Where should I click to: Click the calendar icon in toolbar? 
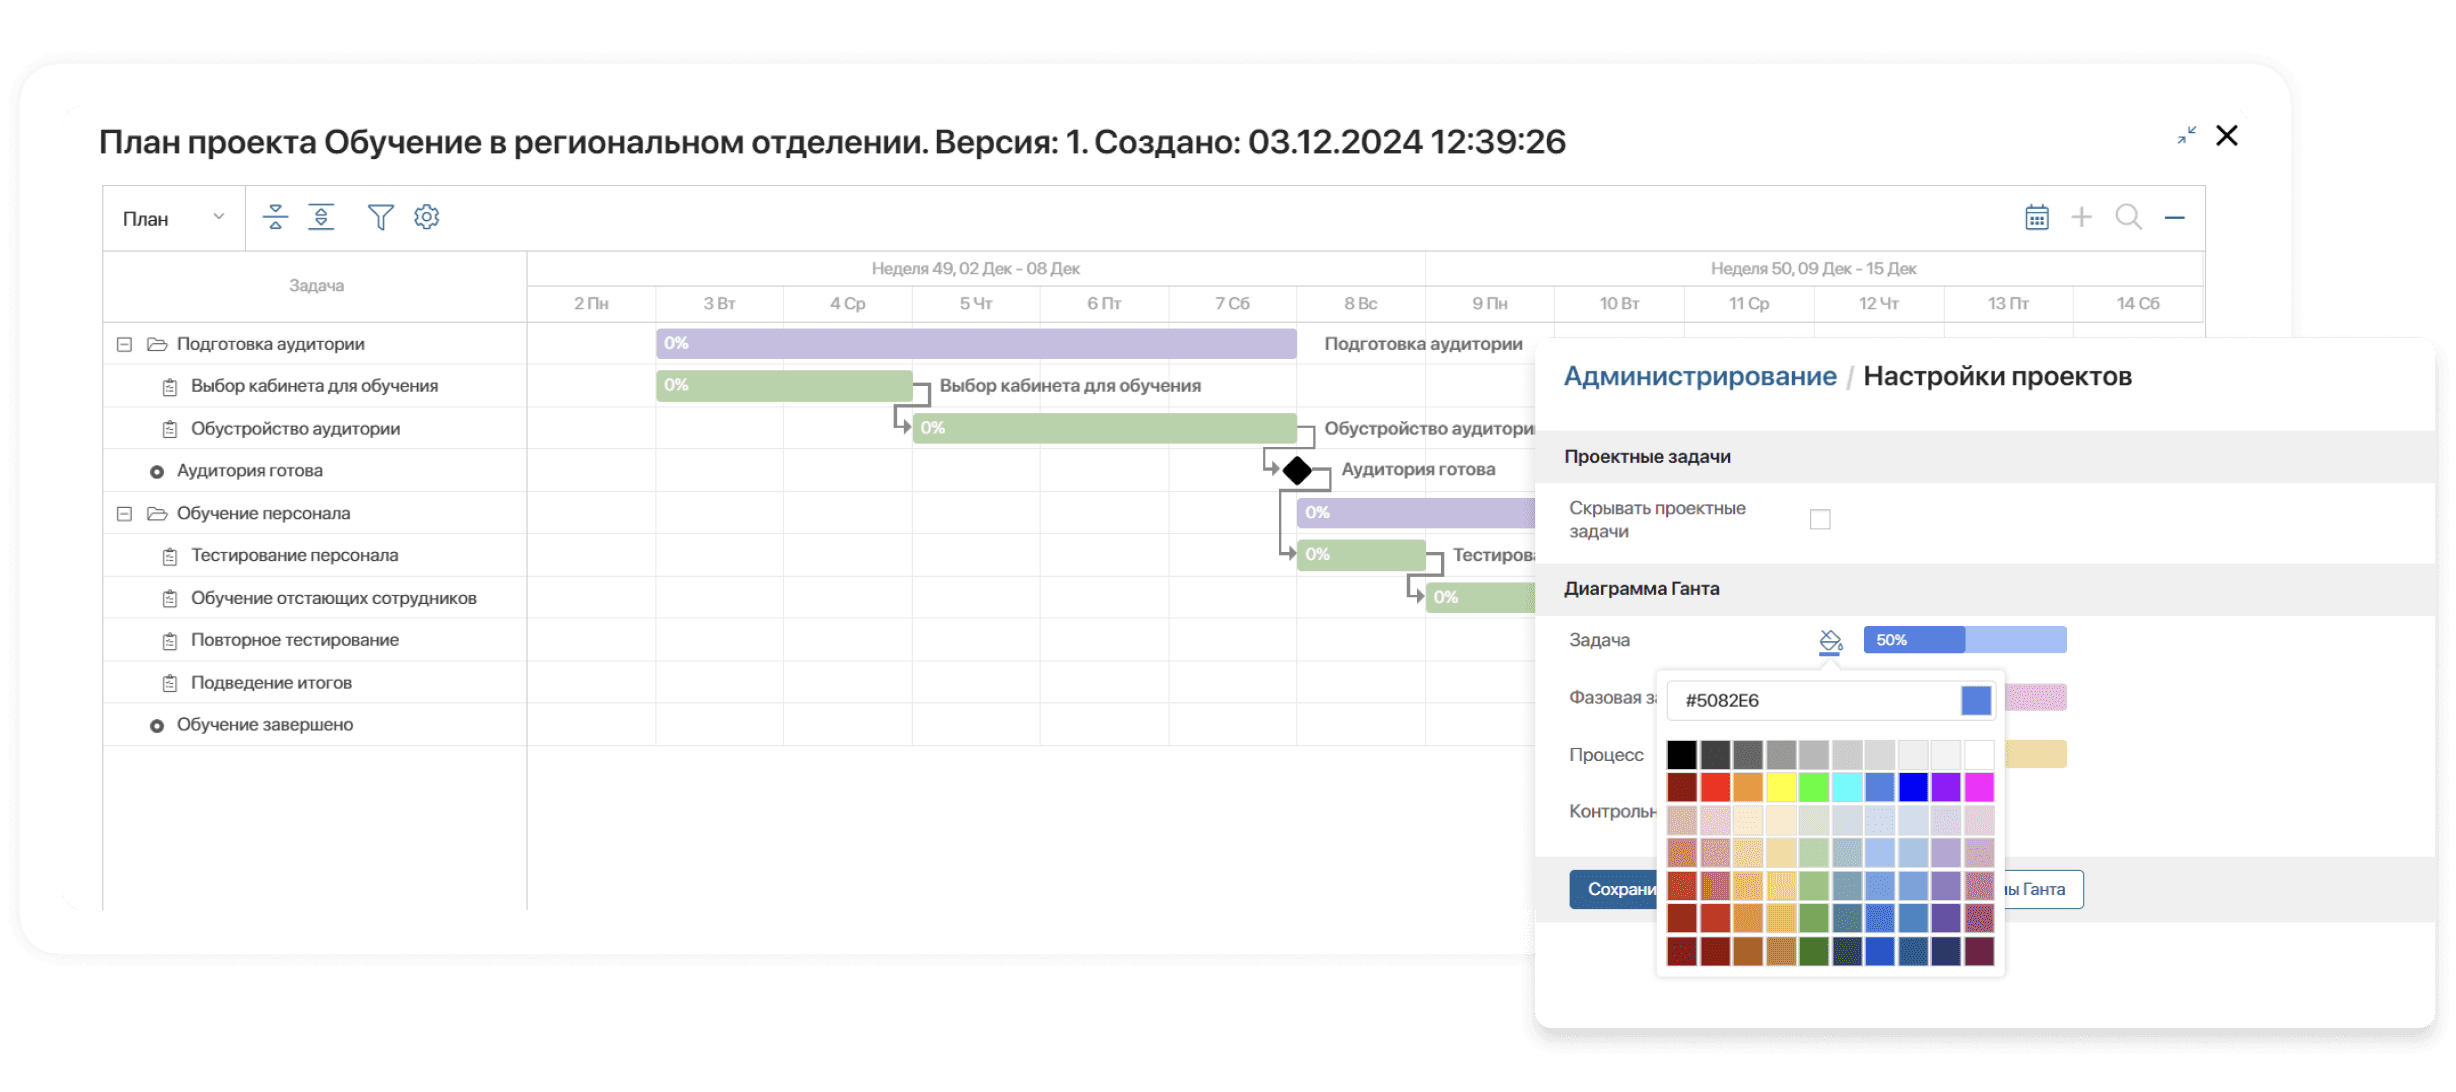click(2036, 217)
